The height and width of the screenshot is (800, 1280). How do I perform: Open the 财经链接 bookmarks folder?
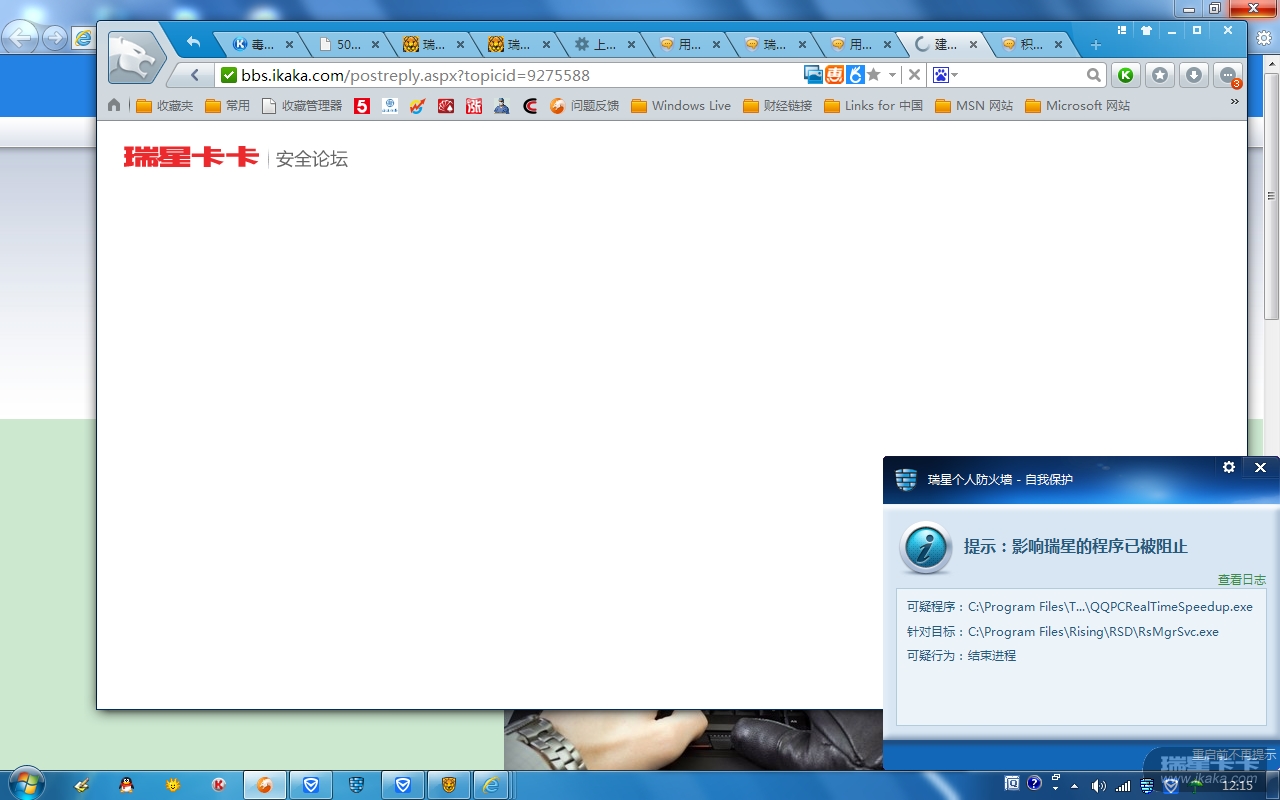point(778,105)
